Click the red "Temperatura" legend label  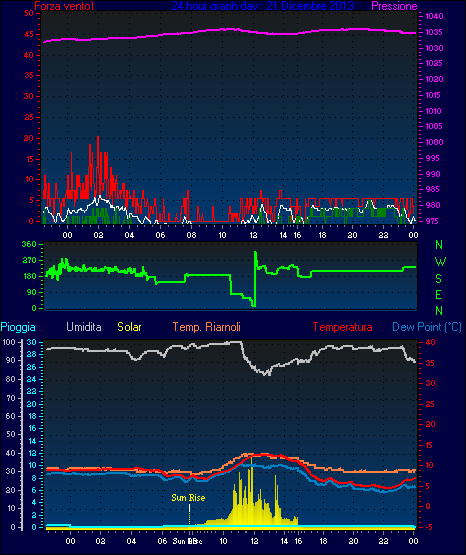click(x=343, y=327)
